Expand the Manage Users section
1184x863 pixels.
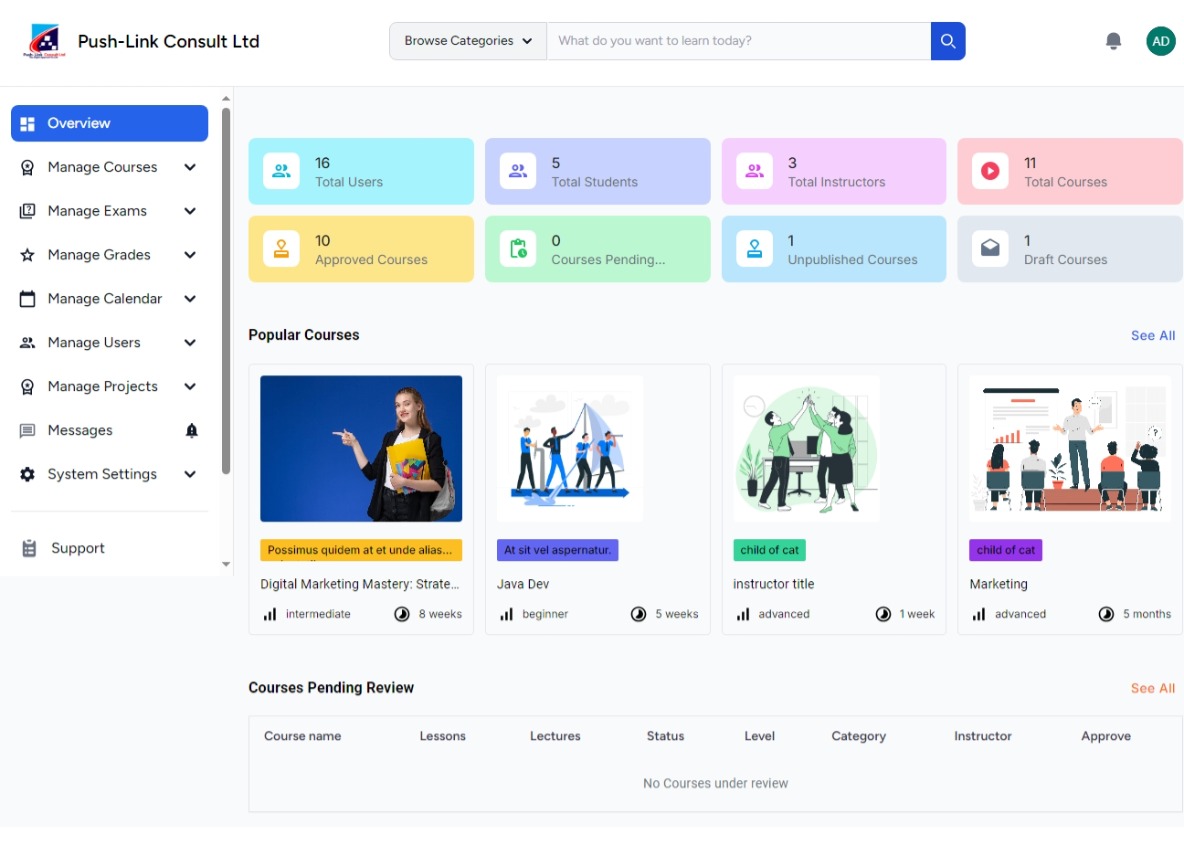point(189,342)
